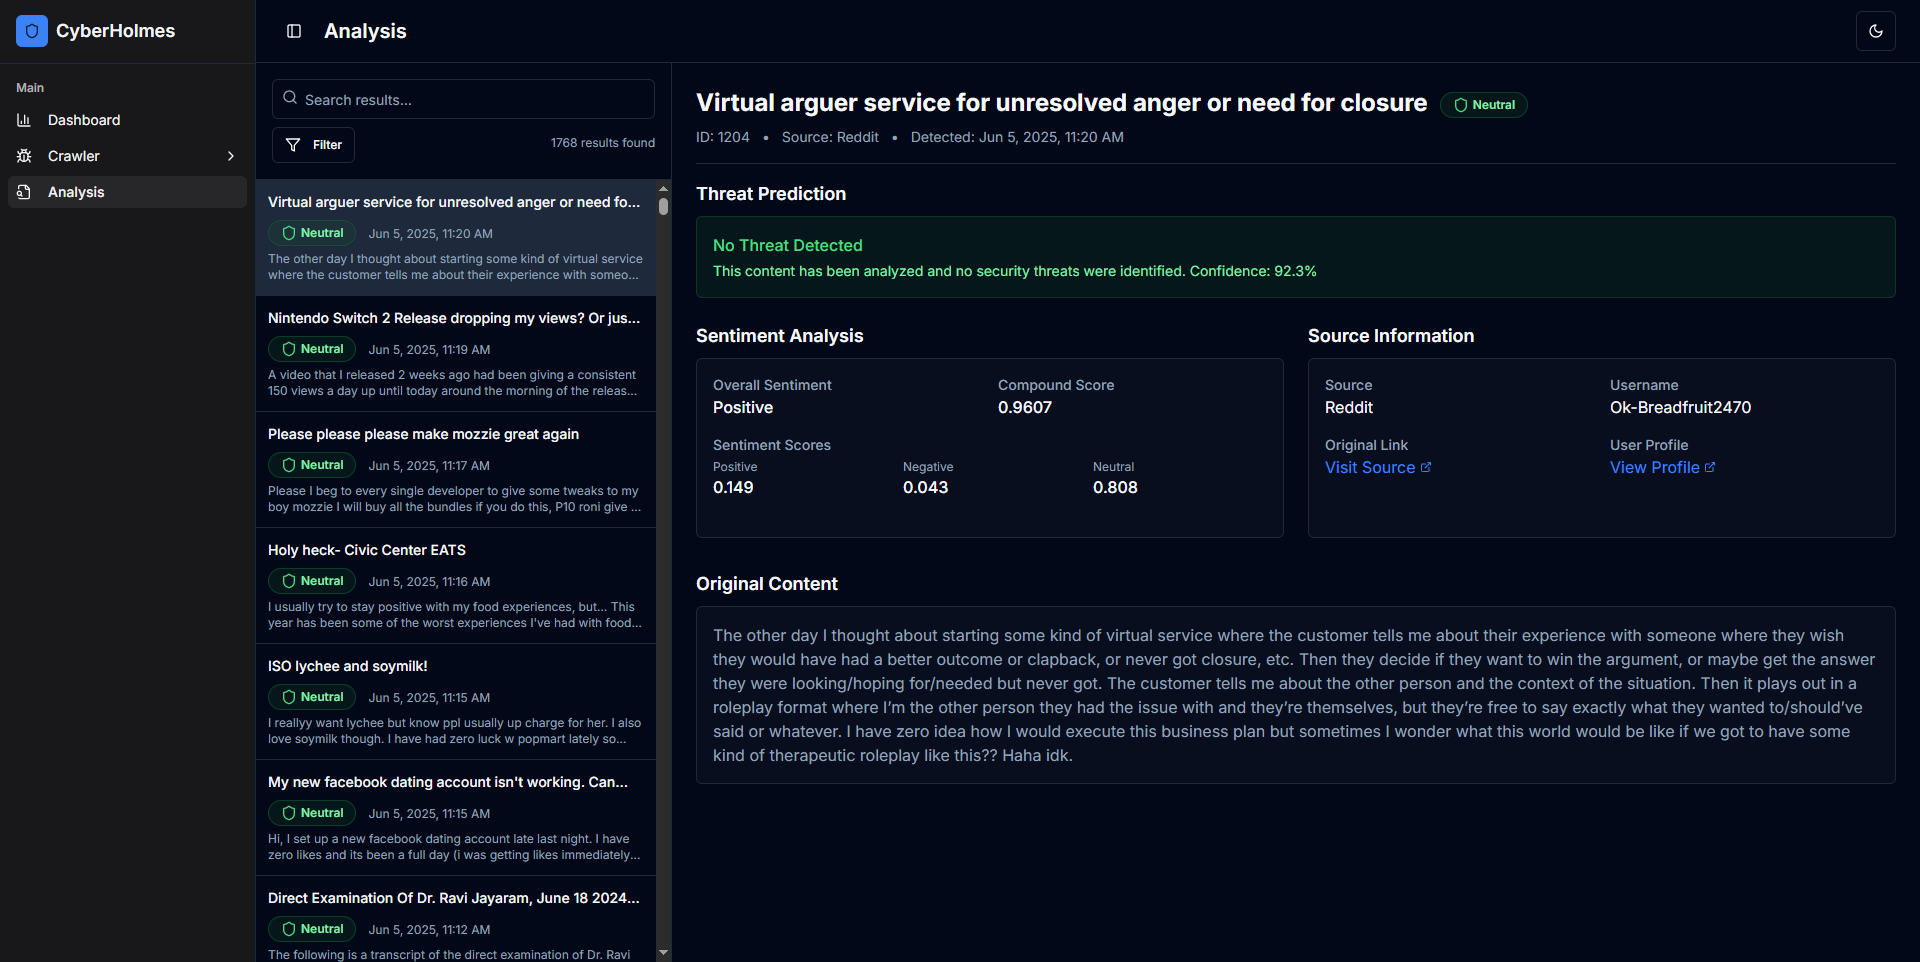1920x962 pixels.
Task: Click the '1768 results found' text
Action: [x=603, y=143]
